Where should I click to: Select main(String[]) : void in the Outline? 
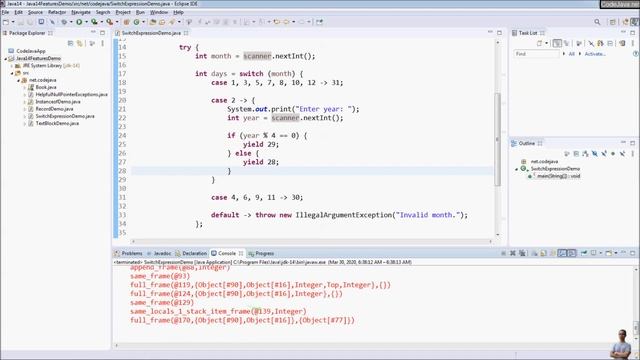click(x=558, y=176)
